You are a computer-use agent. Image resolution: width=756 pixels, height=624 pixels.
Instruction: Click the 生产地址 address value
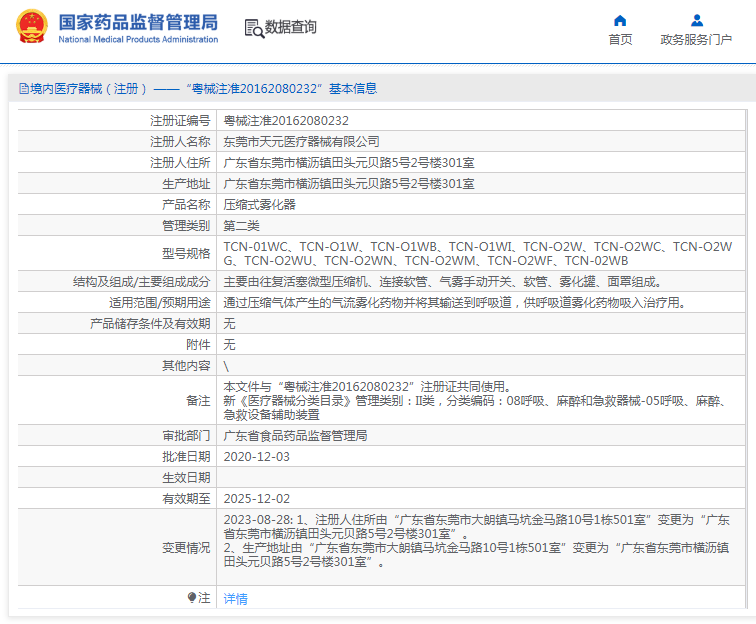click(349, 184)
